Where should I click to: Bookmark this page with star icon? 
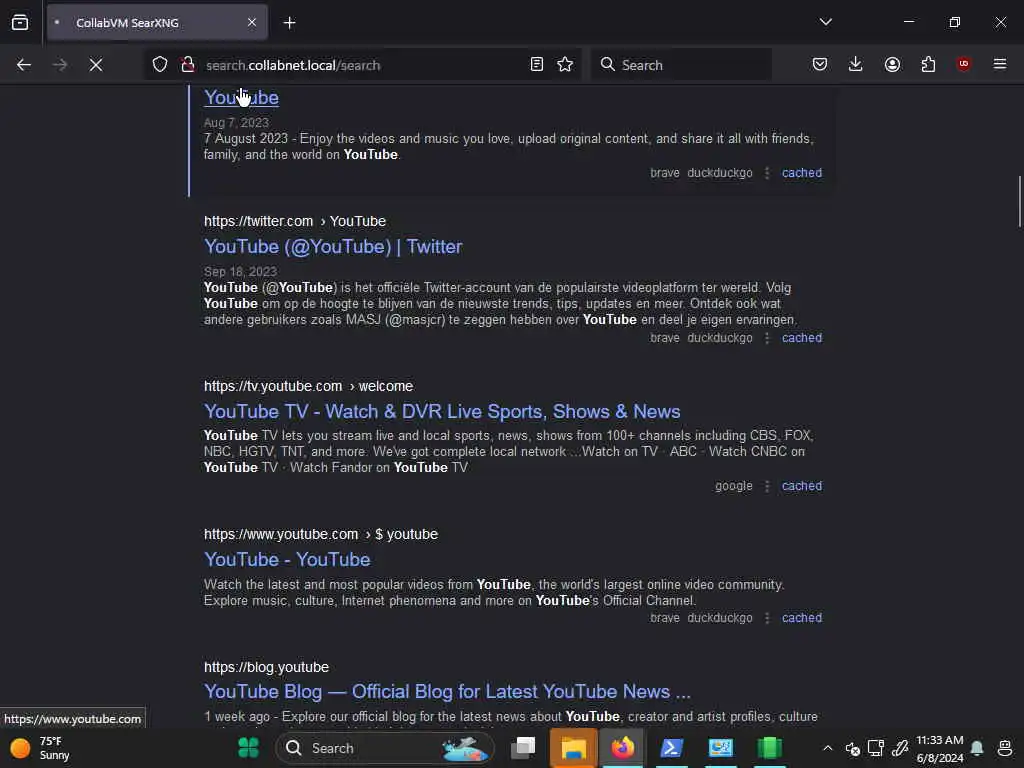(565, 65)
